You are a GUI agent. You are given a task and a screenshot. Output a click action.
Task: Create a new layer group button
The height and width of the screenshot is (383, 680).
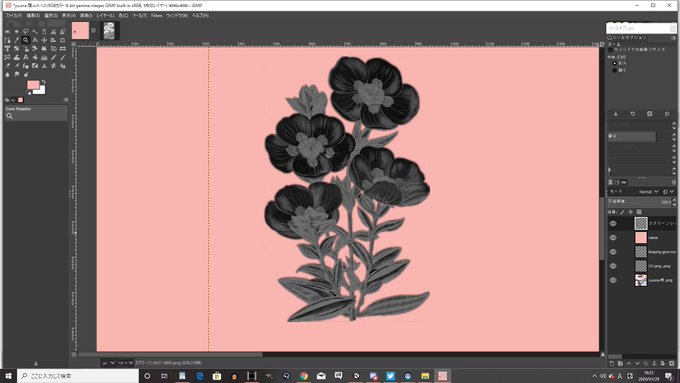click(x=620, y=363)
